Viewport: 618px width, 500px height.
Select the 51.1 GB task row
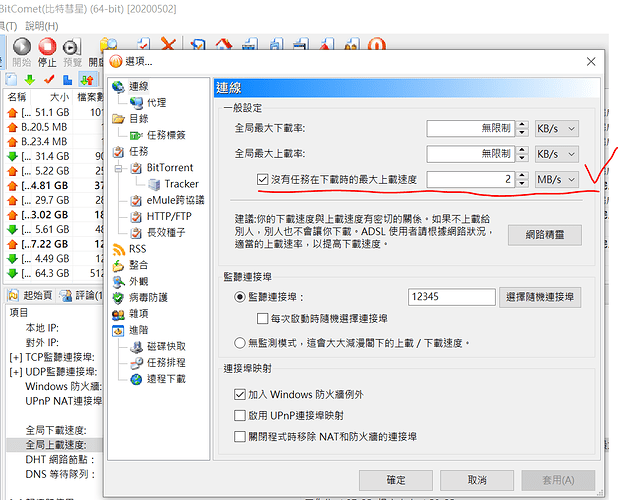tap(54, 113)
